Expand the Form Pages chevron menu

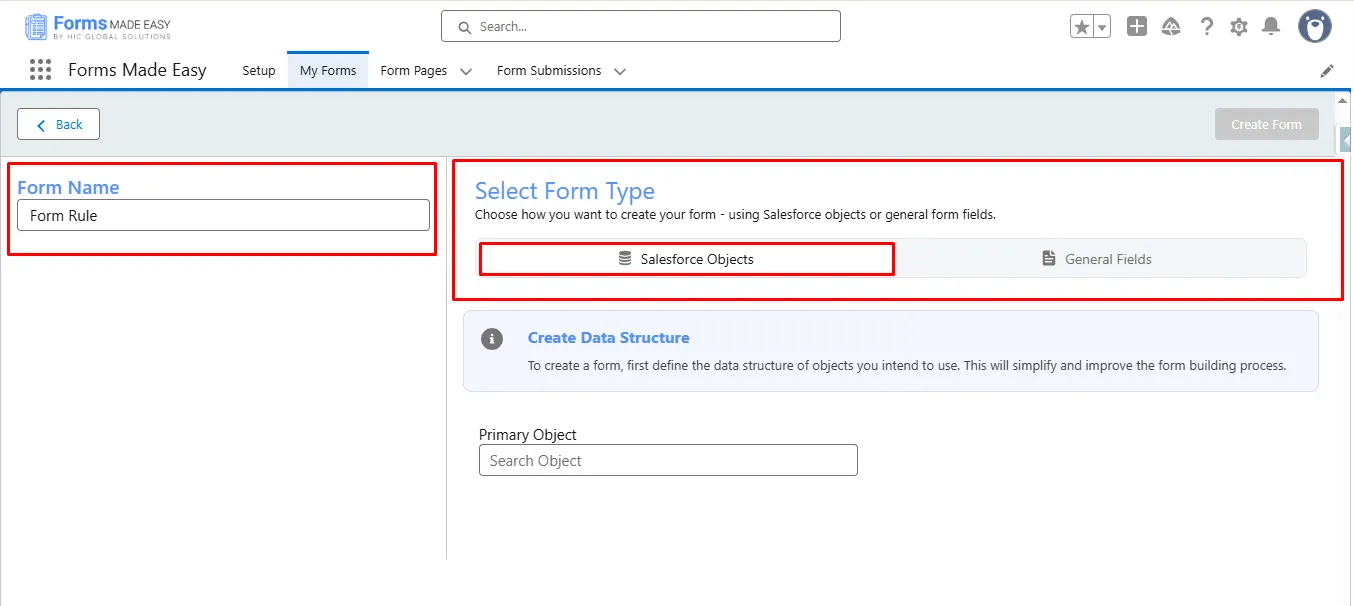point(466,72)
